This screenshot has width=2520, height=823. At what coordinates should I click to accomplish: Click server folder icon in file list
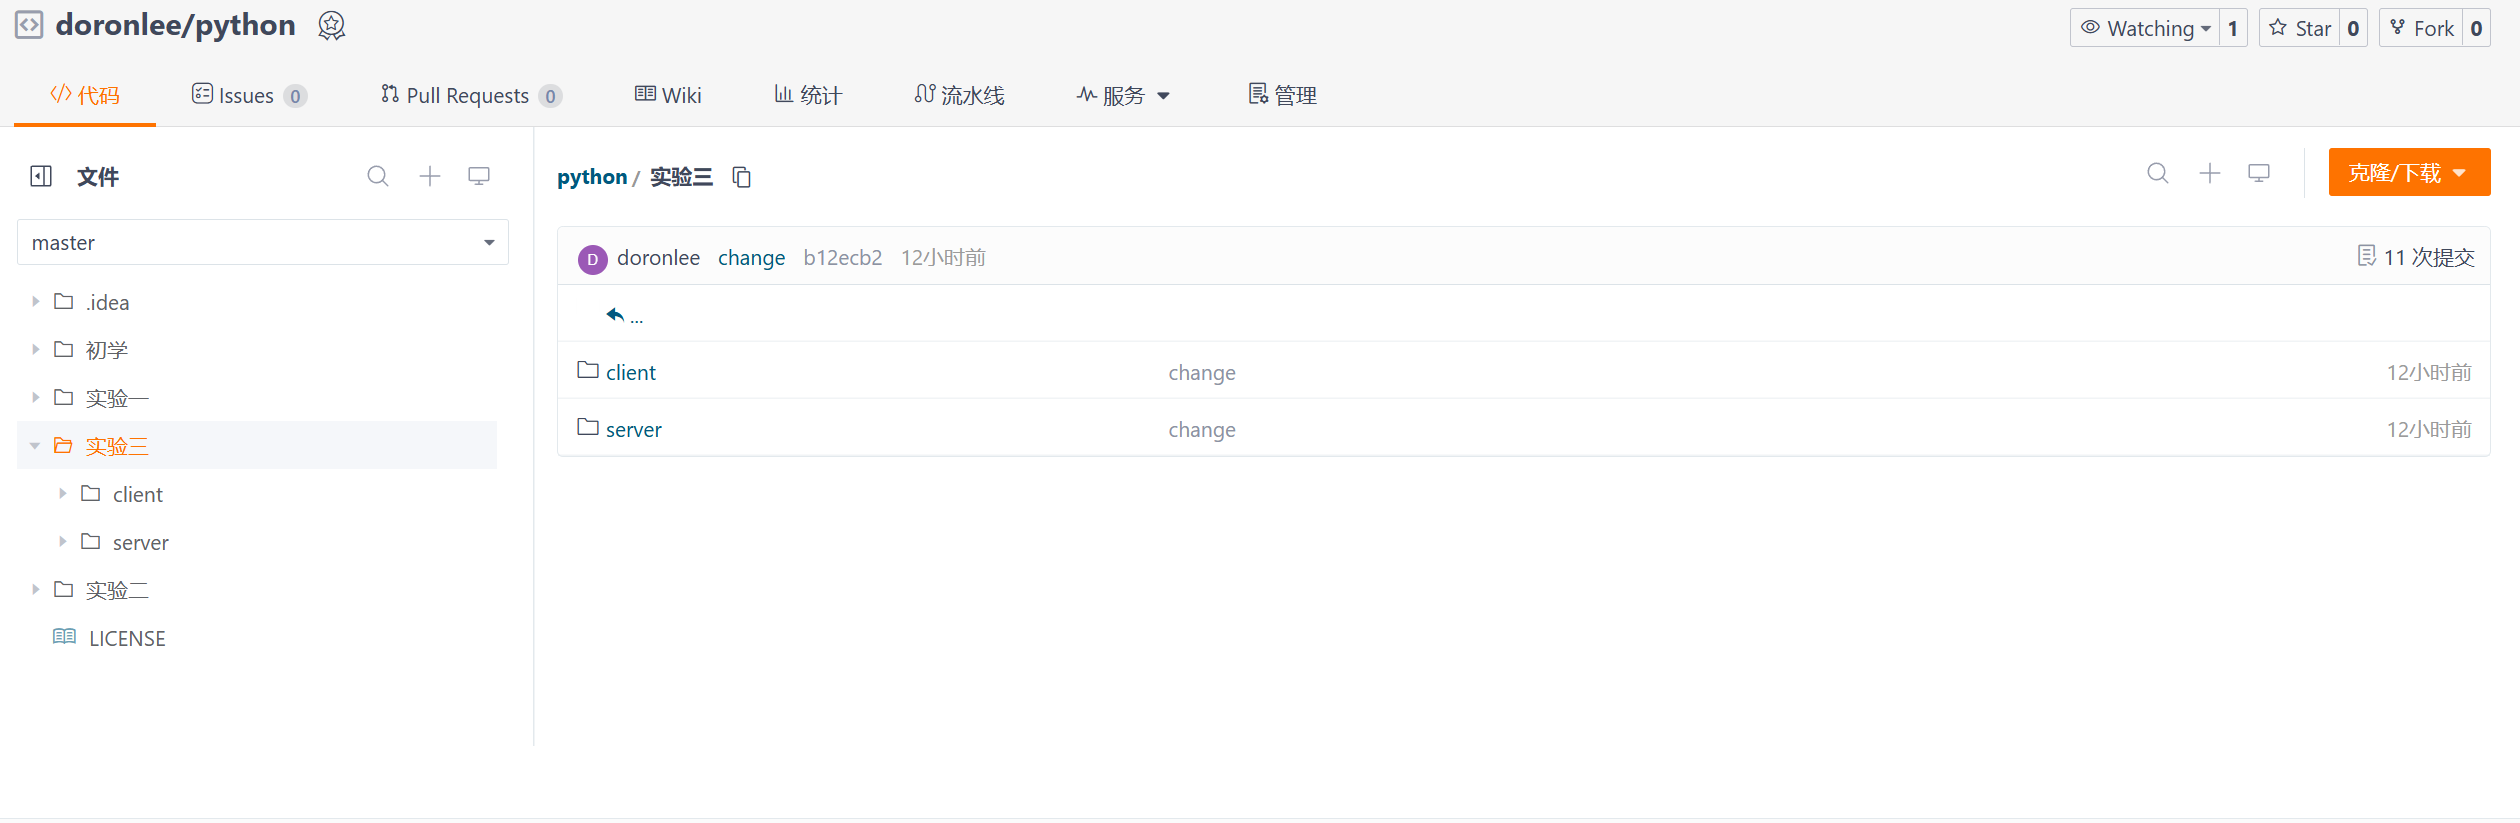(x=588, y=427)
